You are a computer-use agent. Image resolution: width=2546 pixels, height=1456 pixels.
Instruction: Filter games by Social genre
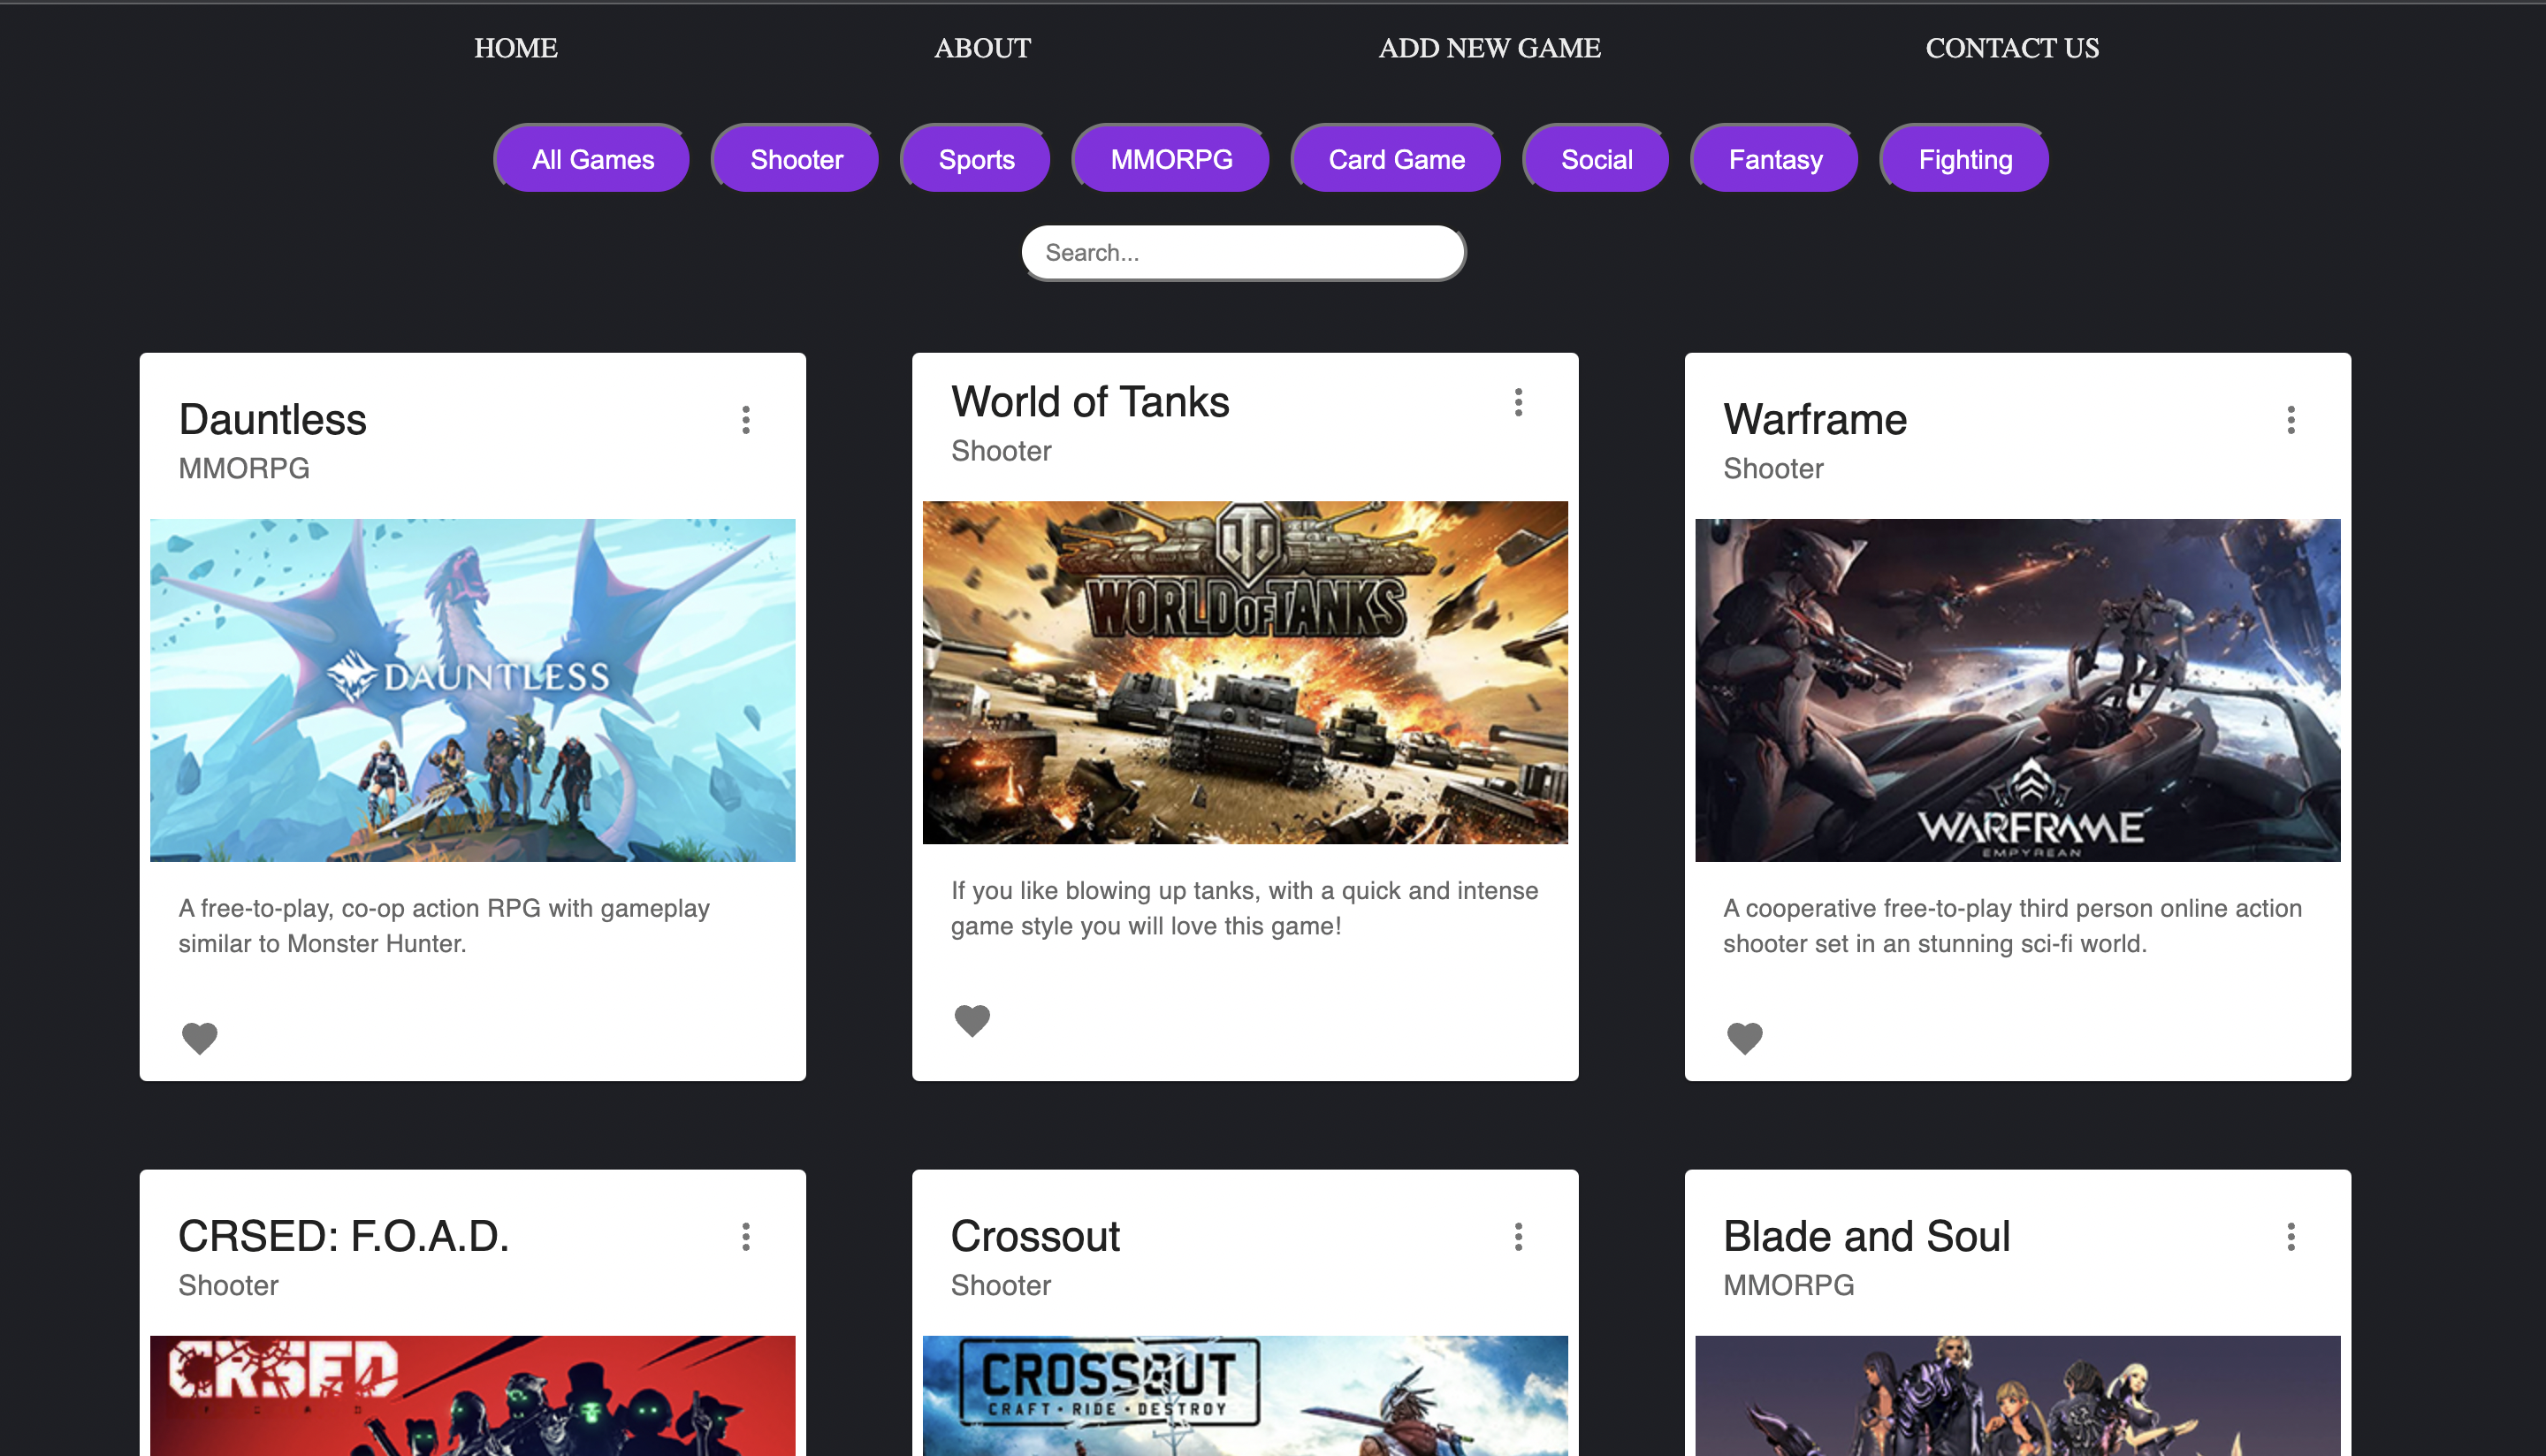click(1596, 159)
